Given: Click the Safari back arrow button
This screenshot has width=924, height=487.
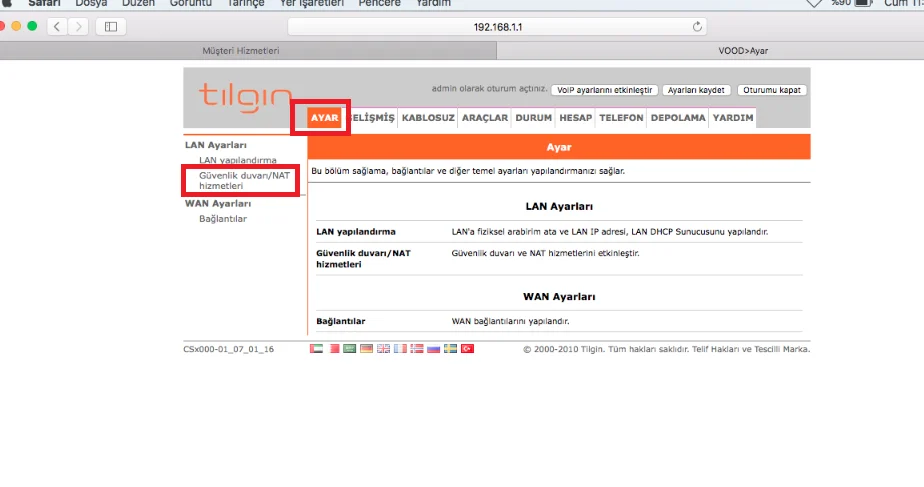Looking at the screenshot, I should (x=58, y=26).
